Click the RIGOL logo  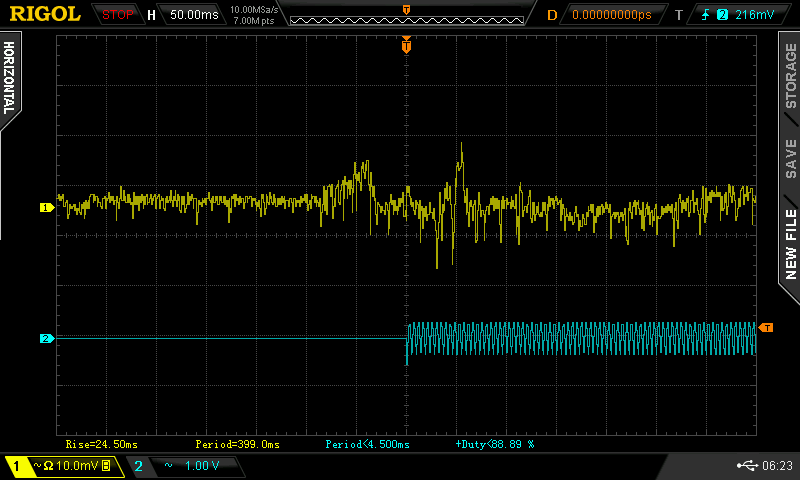coord(45,14)
